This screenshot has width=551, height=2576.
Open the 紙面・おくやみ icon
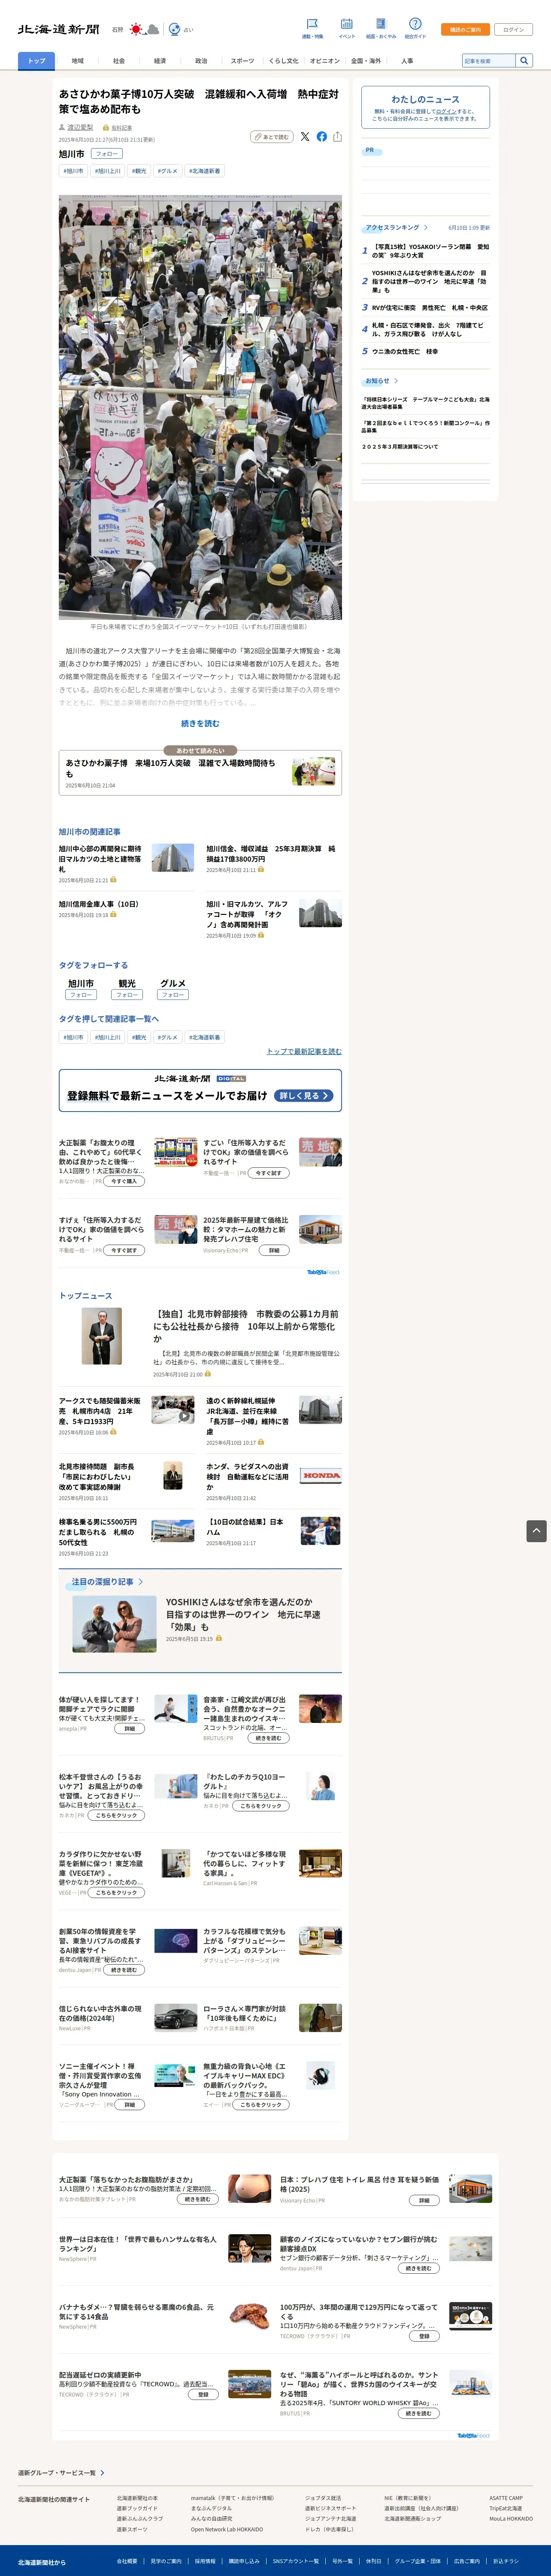pyautogui.click(x=380, y=24)
